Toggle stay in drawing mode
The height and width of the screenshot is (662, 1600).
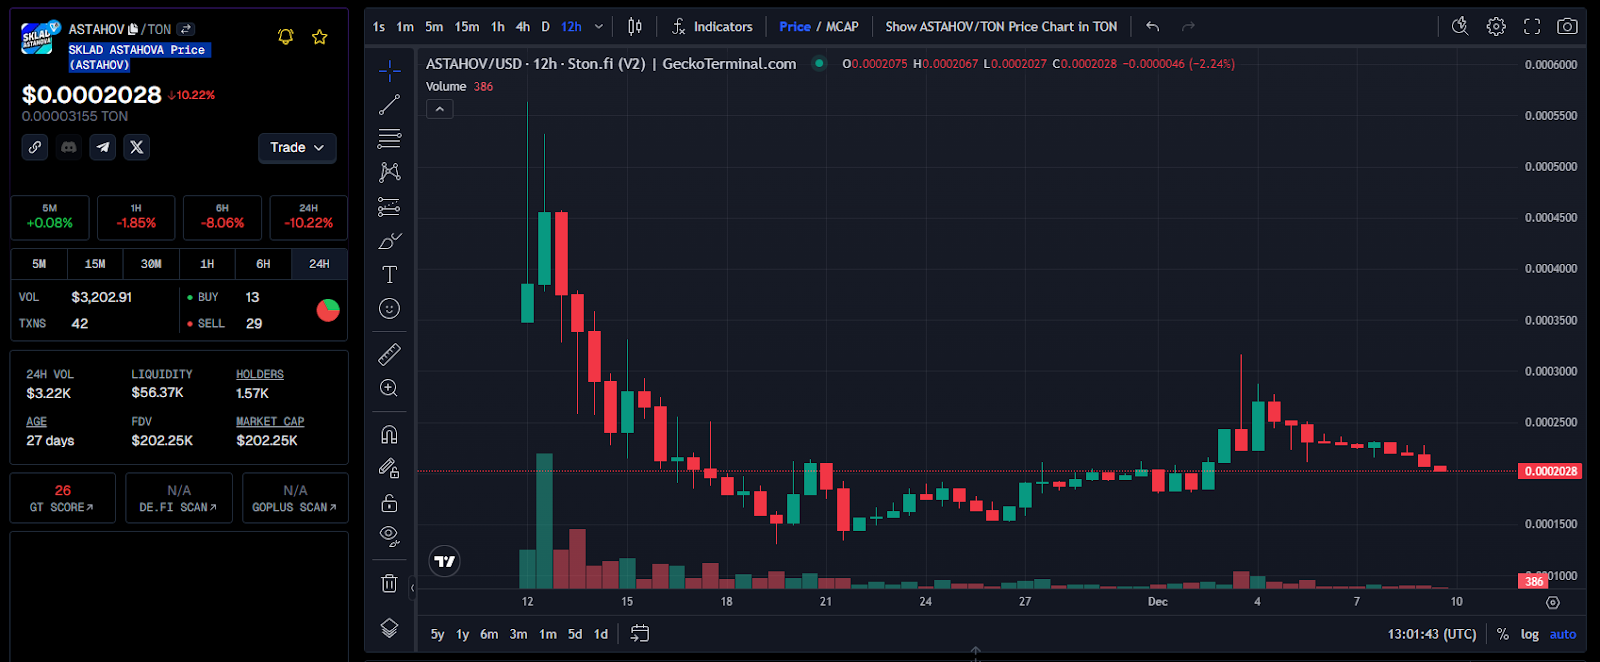(x=390, y=468)
